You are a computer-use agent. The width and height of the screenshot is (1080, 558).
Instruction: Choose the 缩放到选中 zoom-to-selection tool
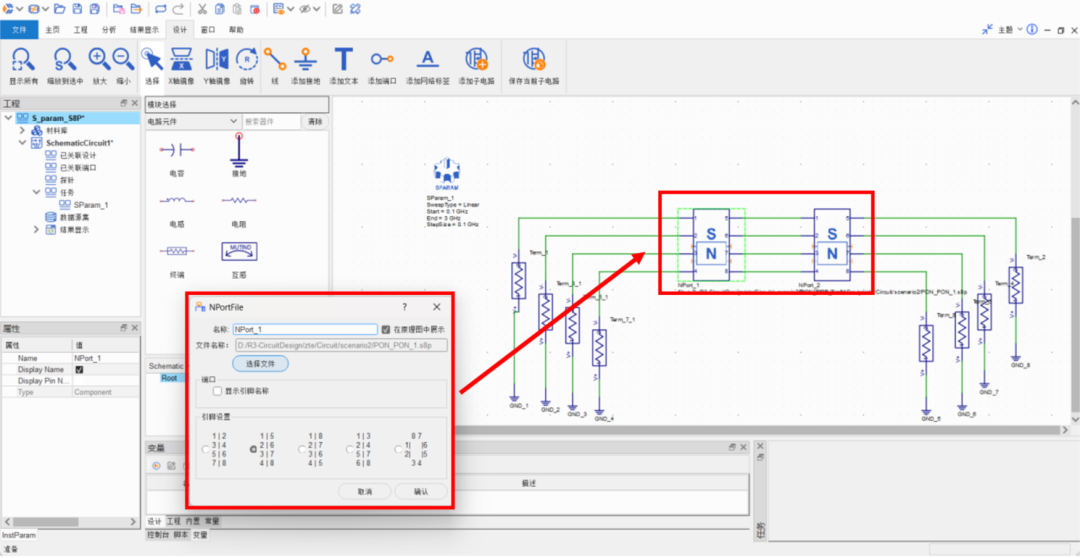pos(65,66)
